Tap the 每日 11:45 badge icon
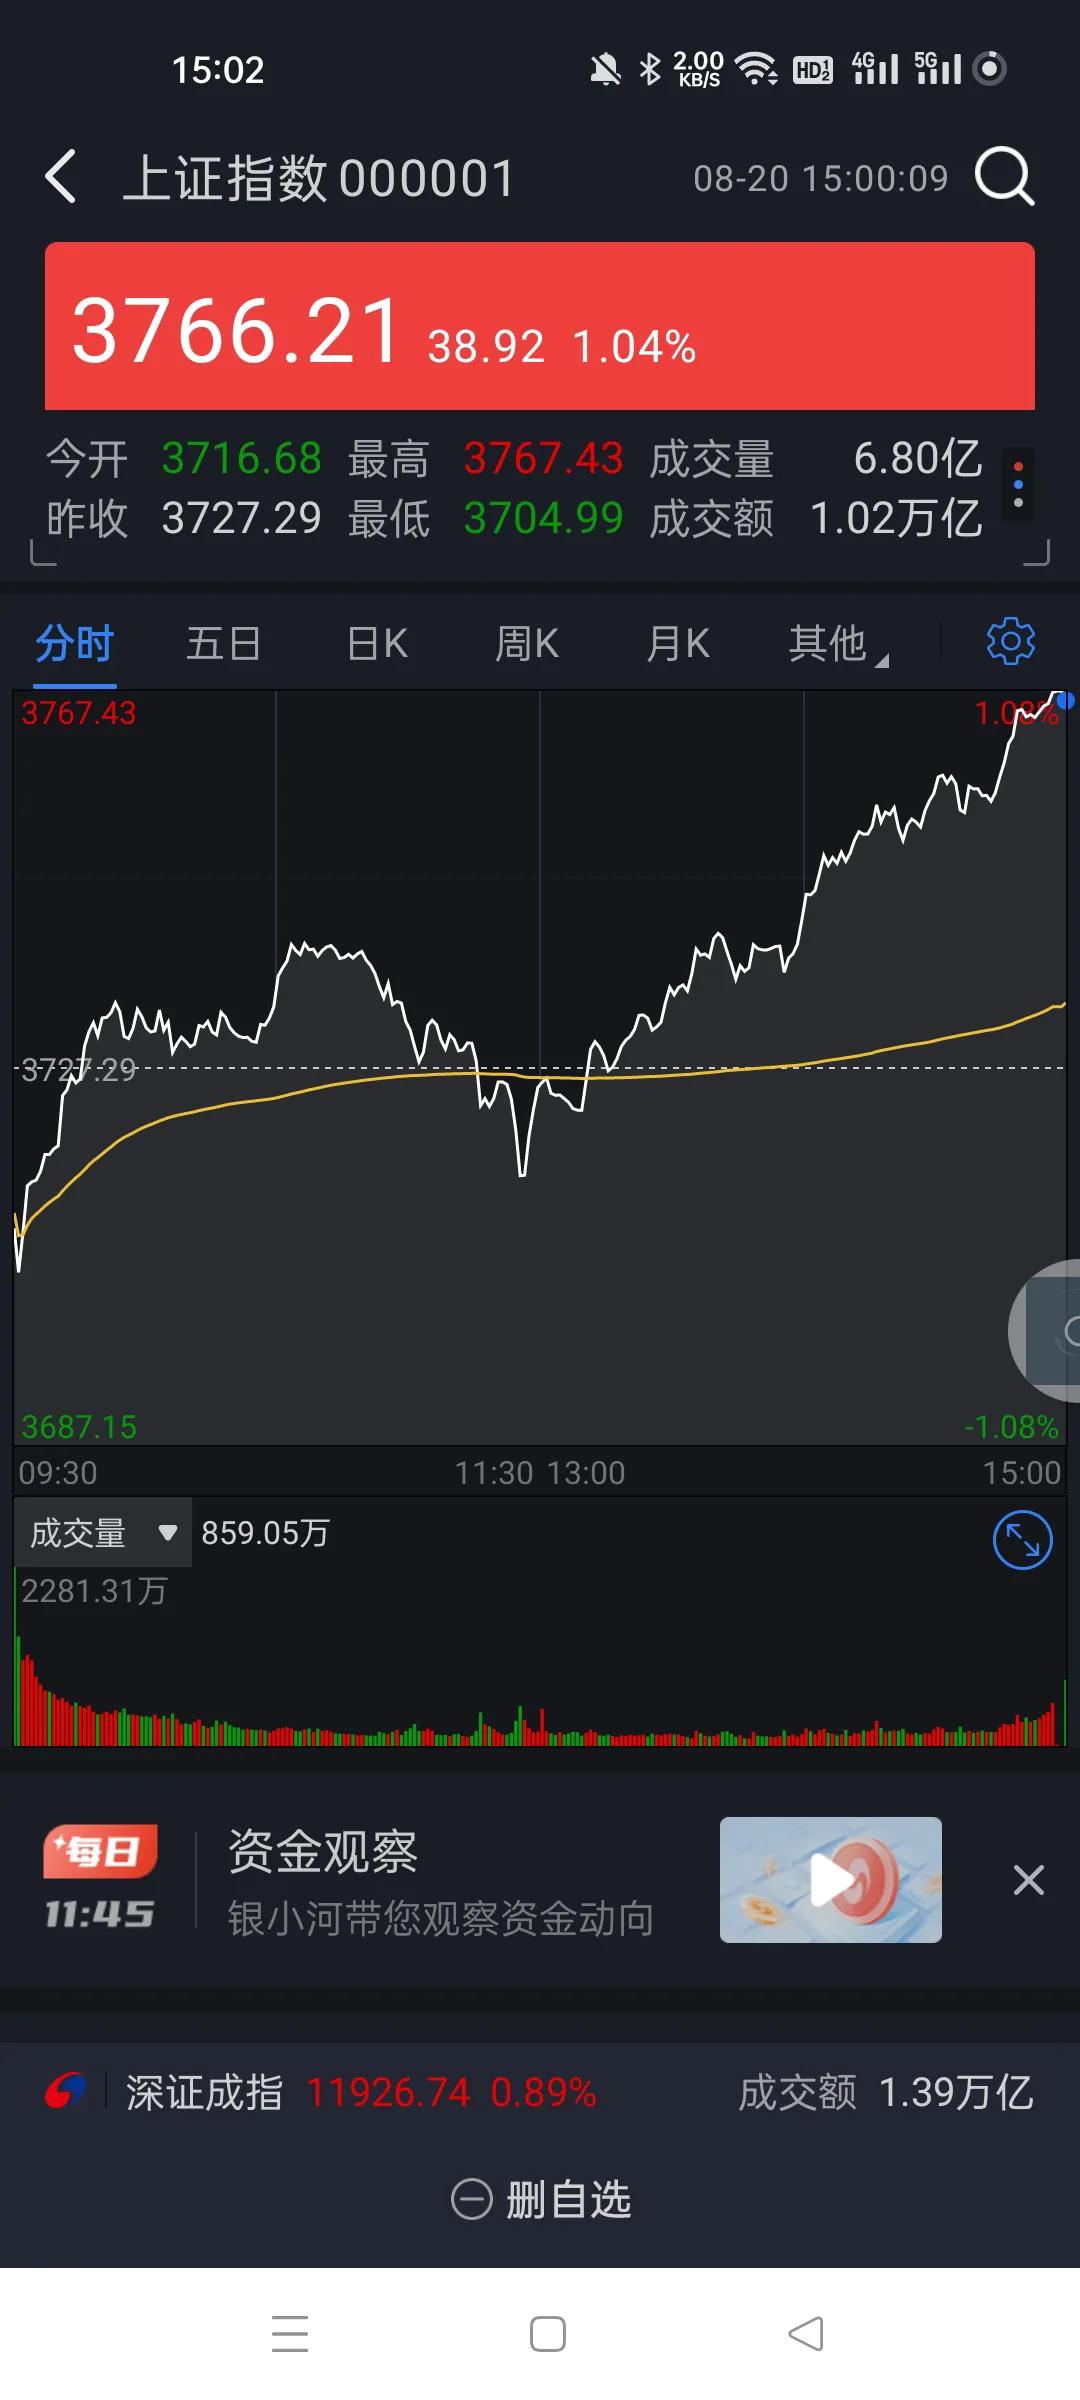Viewport: 1080px width, 2400px height. [x=99, y=1879]
